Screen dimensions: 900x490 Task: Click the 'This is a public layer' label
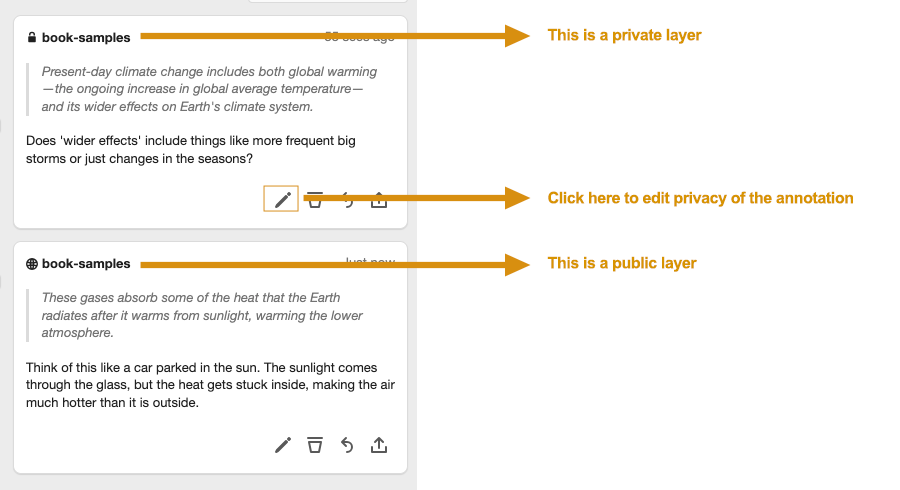coord(621,263)
